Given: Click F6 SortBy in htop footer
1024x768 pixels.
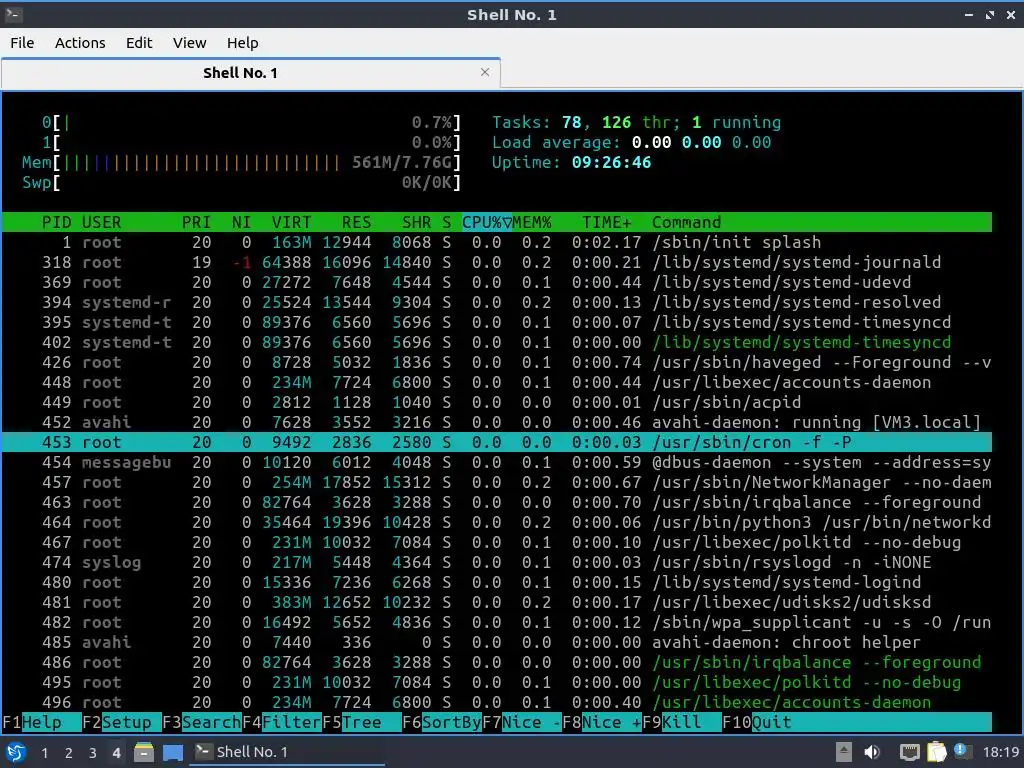Looking at the screenshot, I should (442, 722).
